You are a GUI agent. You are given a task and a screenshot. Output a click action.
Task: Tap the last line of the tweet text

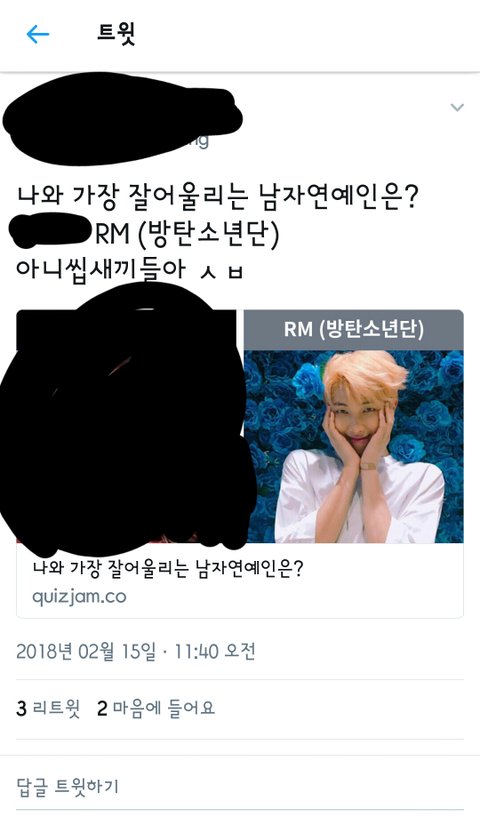point(130,269)
